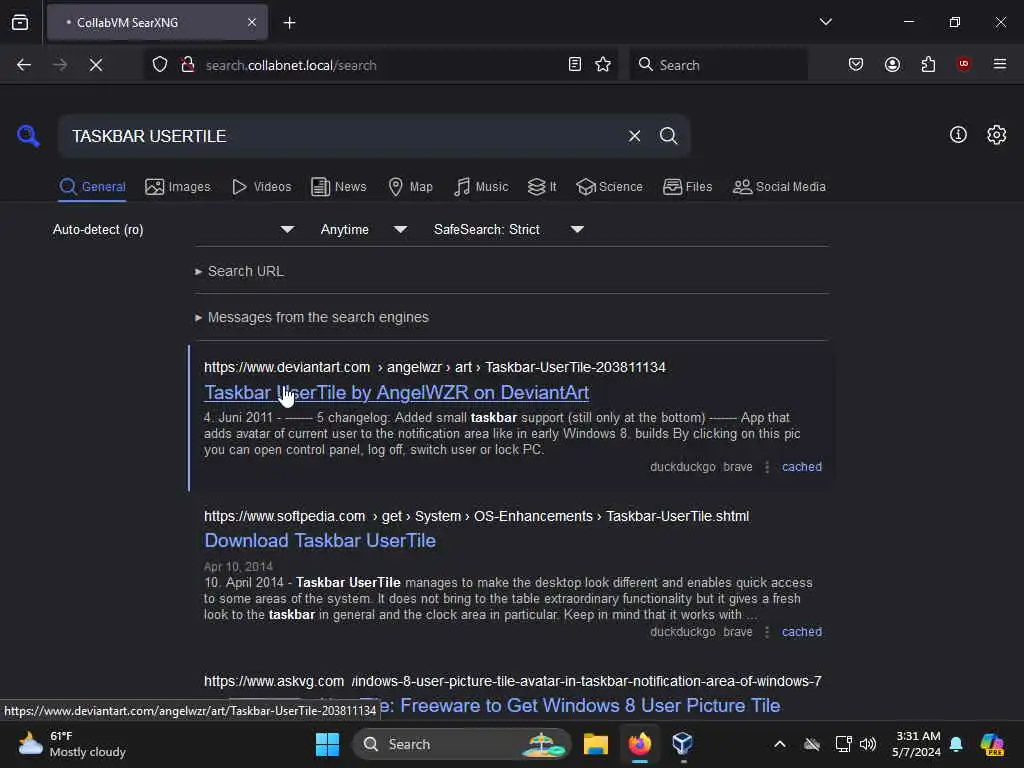Open a new browser tab

(289, 23)
